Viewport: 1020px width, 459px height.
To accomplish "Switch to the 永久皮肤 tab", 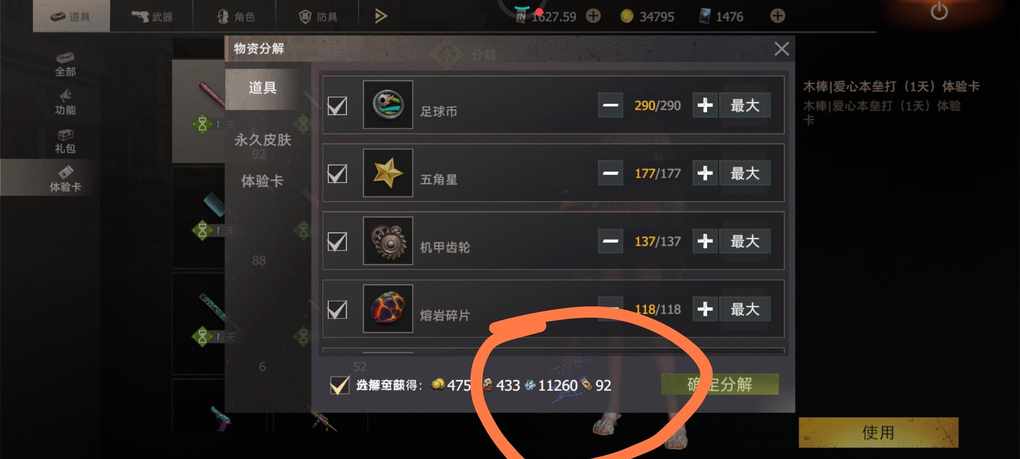I will click(x=263, y=140).
